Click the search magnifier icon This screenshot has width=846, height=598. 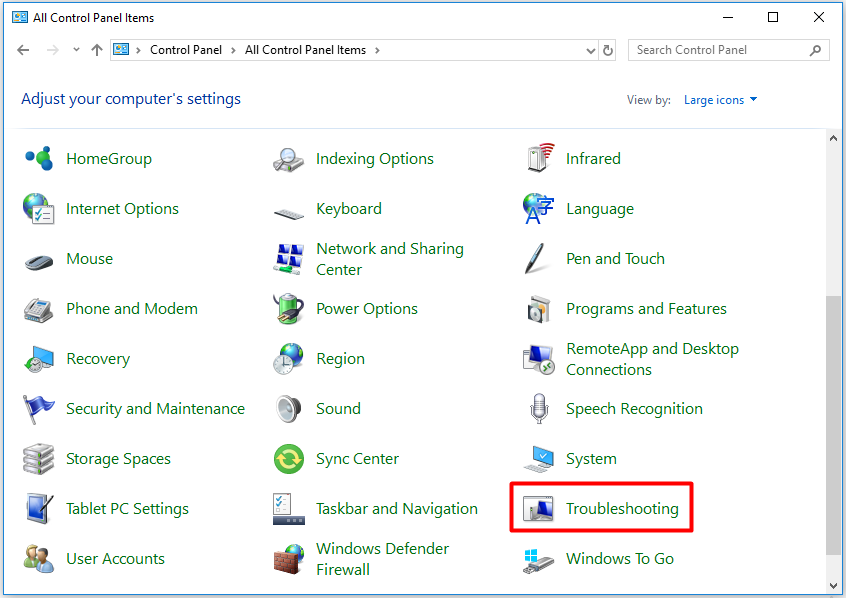click(x=815, y=50)
